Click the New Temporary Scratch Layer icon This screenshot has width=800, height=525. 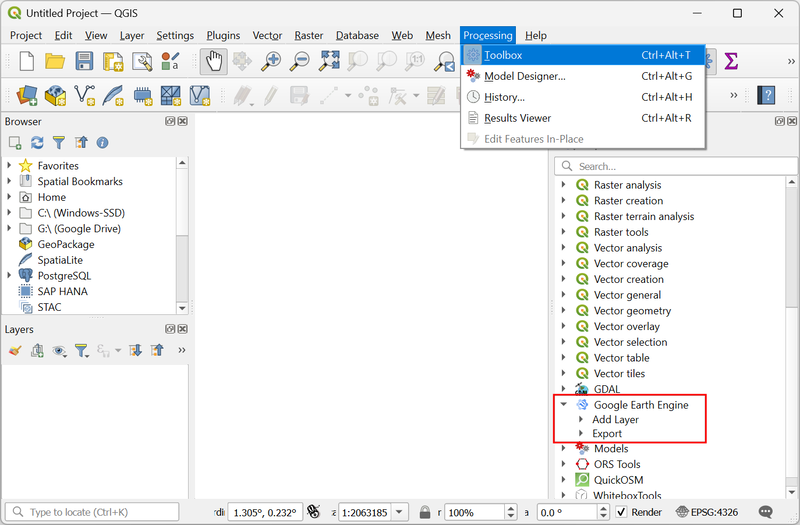click(x=142, y=95)
